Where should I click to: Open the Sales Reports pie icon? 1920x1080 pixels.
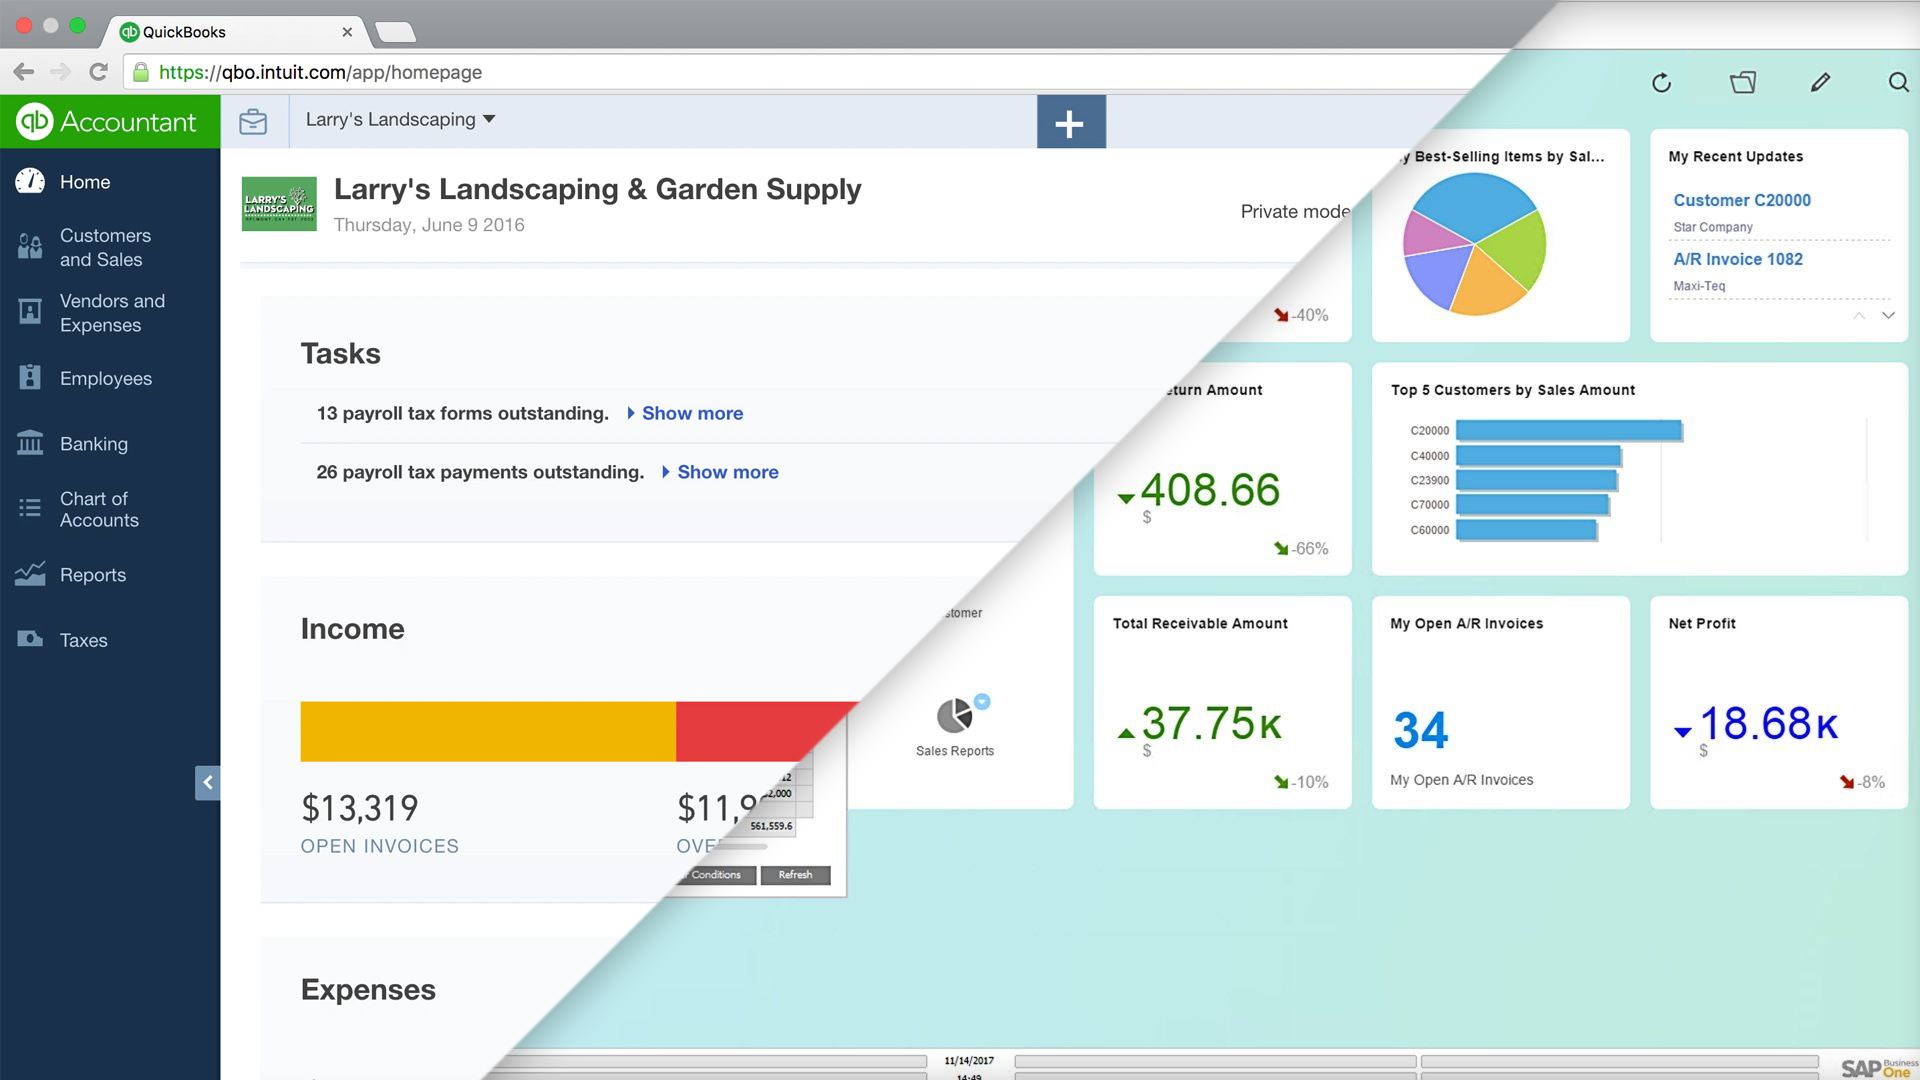click(x=955, y=715)
